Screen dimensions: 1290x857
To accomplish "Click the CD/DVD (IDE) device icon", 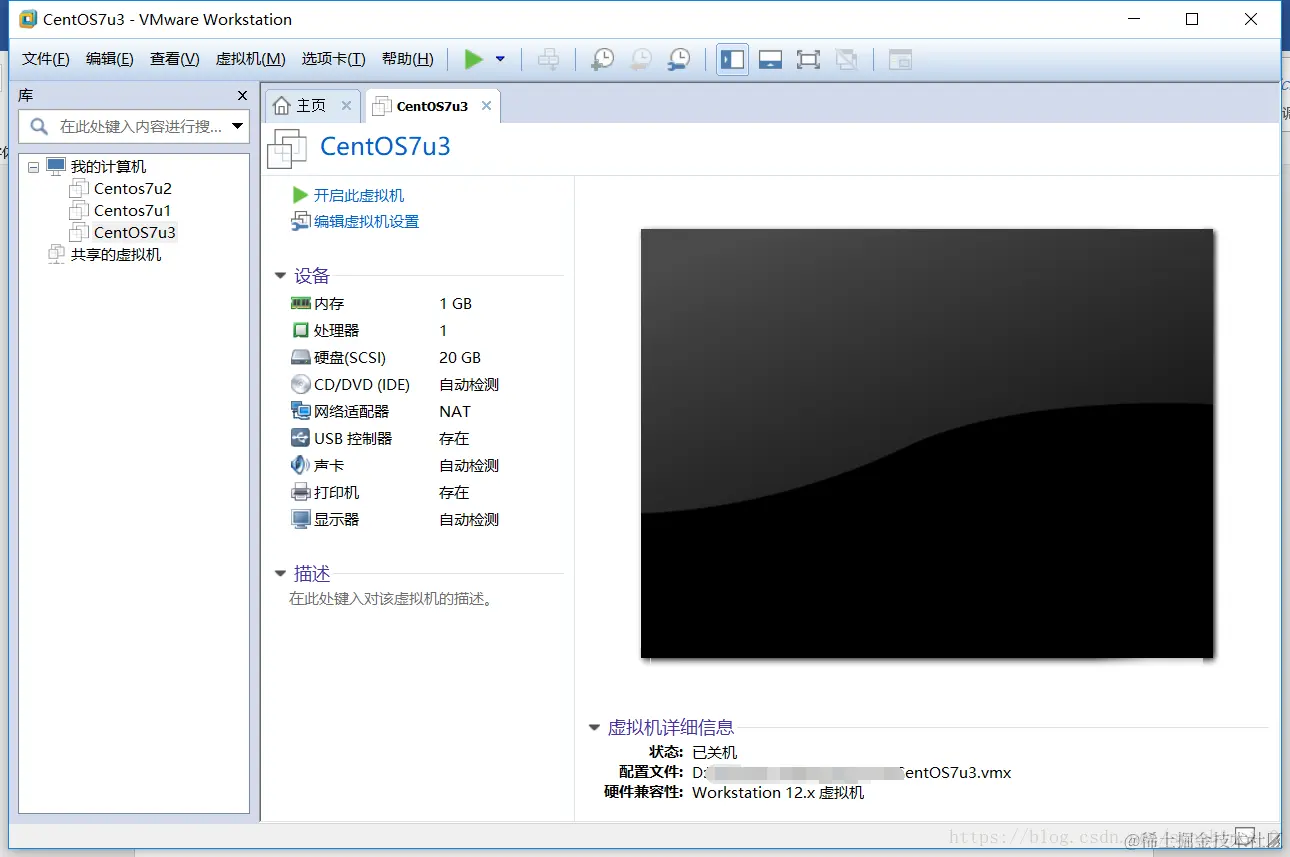I will tap(301, 384).
